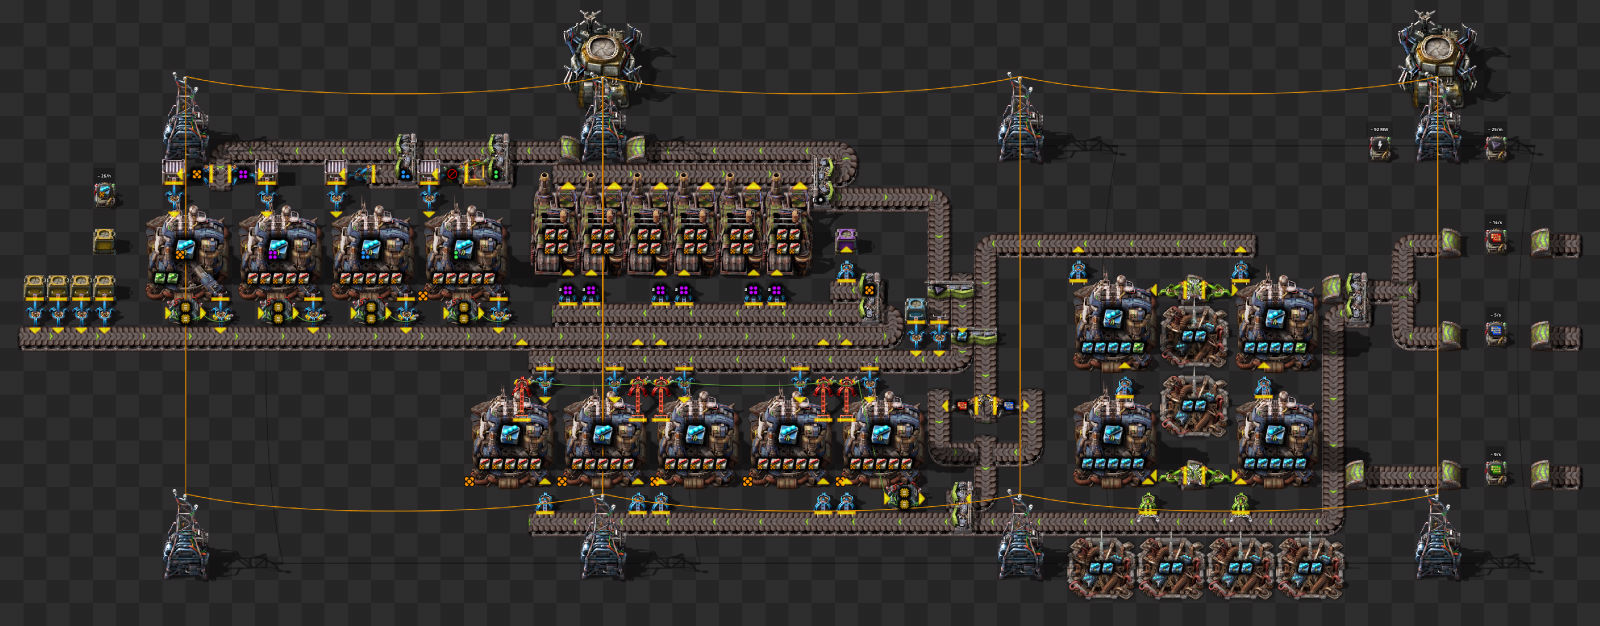Select the blue-icon combinator labeled ~5/s
Image resolution: width=1600 pixels, height=626 pixels.
pyautogui.click(x=1496, y=333)
